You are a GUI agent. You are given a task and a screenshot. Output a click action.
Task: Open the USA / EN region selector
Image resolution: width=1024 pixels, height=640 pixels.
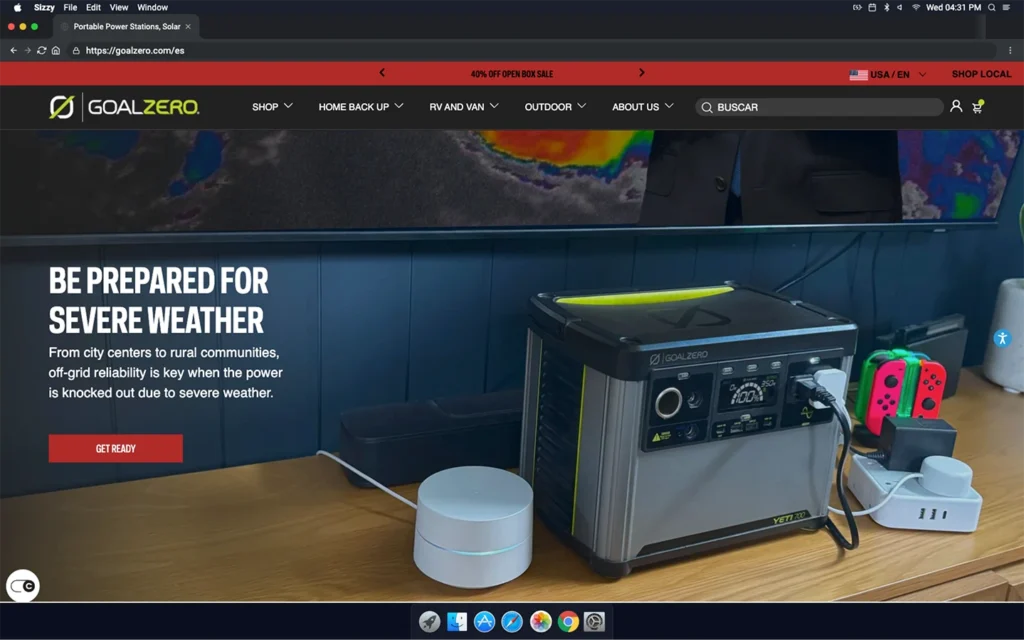(888, 74)
